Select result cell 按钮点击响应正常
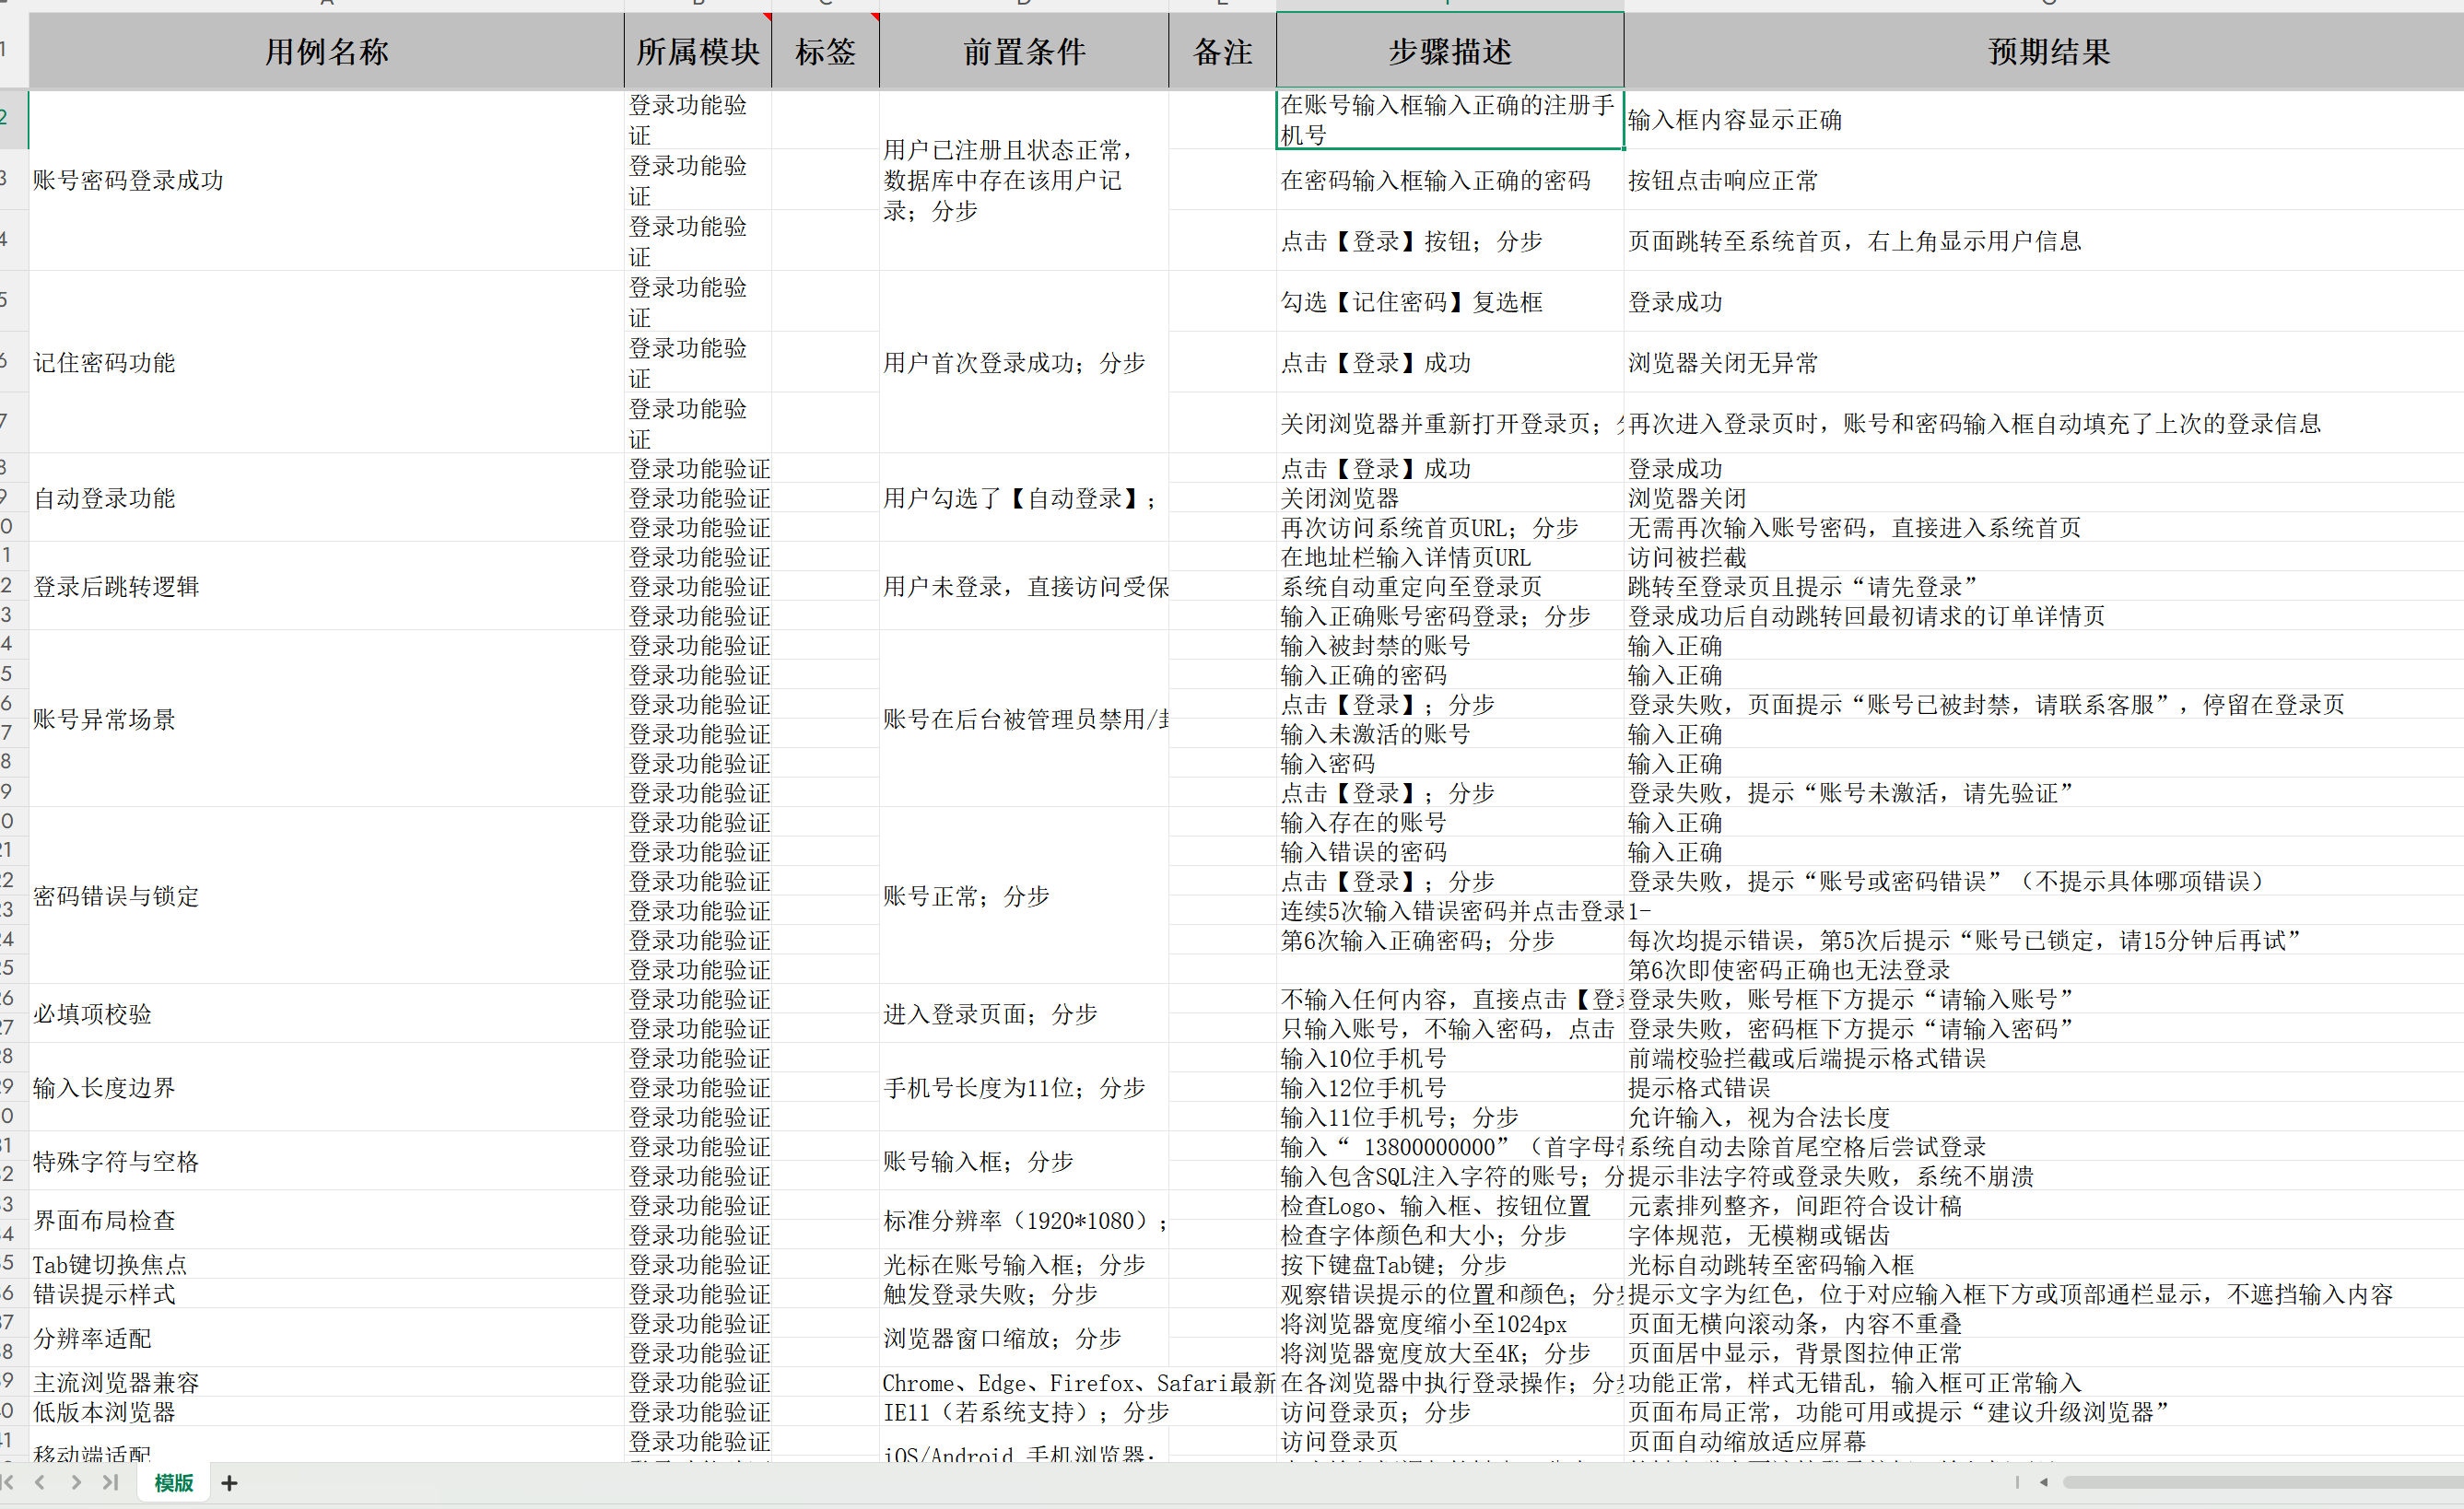 tap(2044, 180)
